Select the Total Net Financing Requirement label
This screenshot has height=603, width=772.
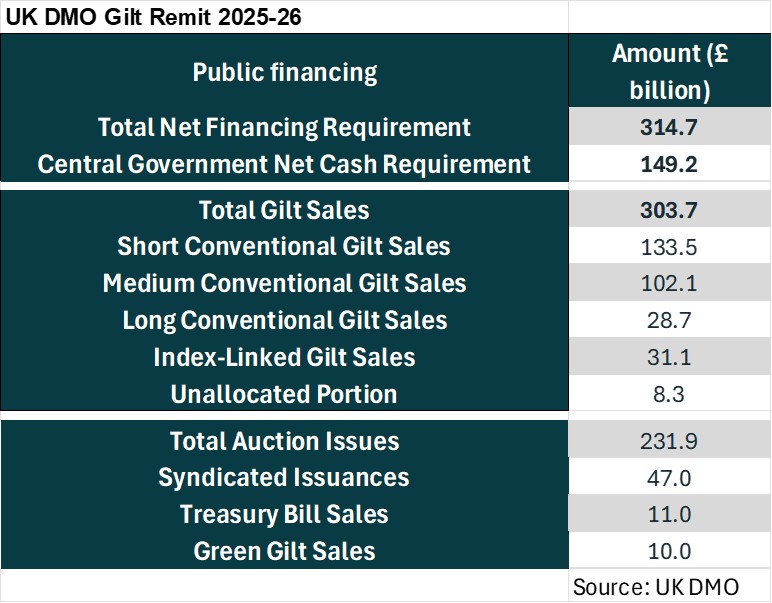pyautogui.click(x=284, y=127)
